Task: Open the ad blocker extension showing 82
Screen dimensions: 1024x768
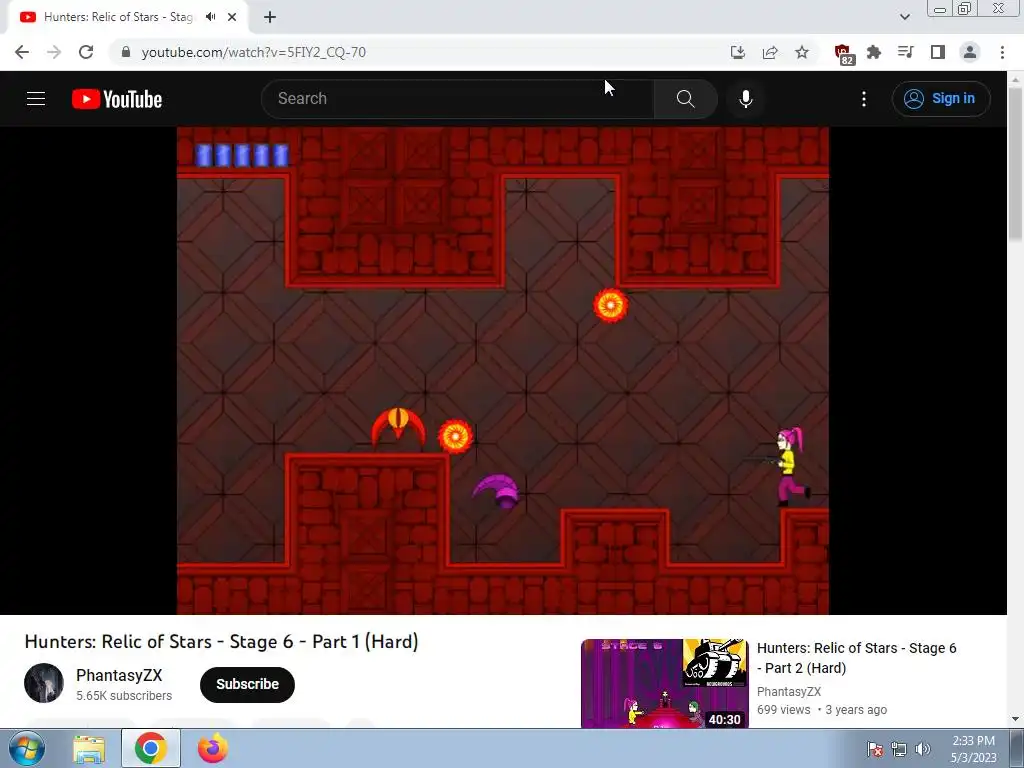Action: (x=843, y=54)
